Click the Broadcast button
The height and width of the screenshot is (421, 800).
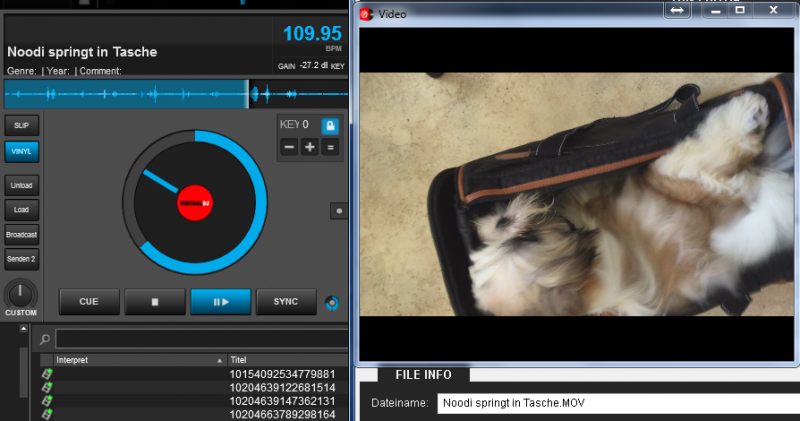click(x=21, y=235)
